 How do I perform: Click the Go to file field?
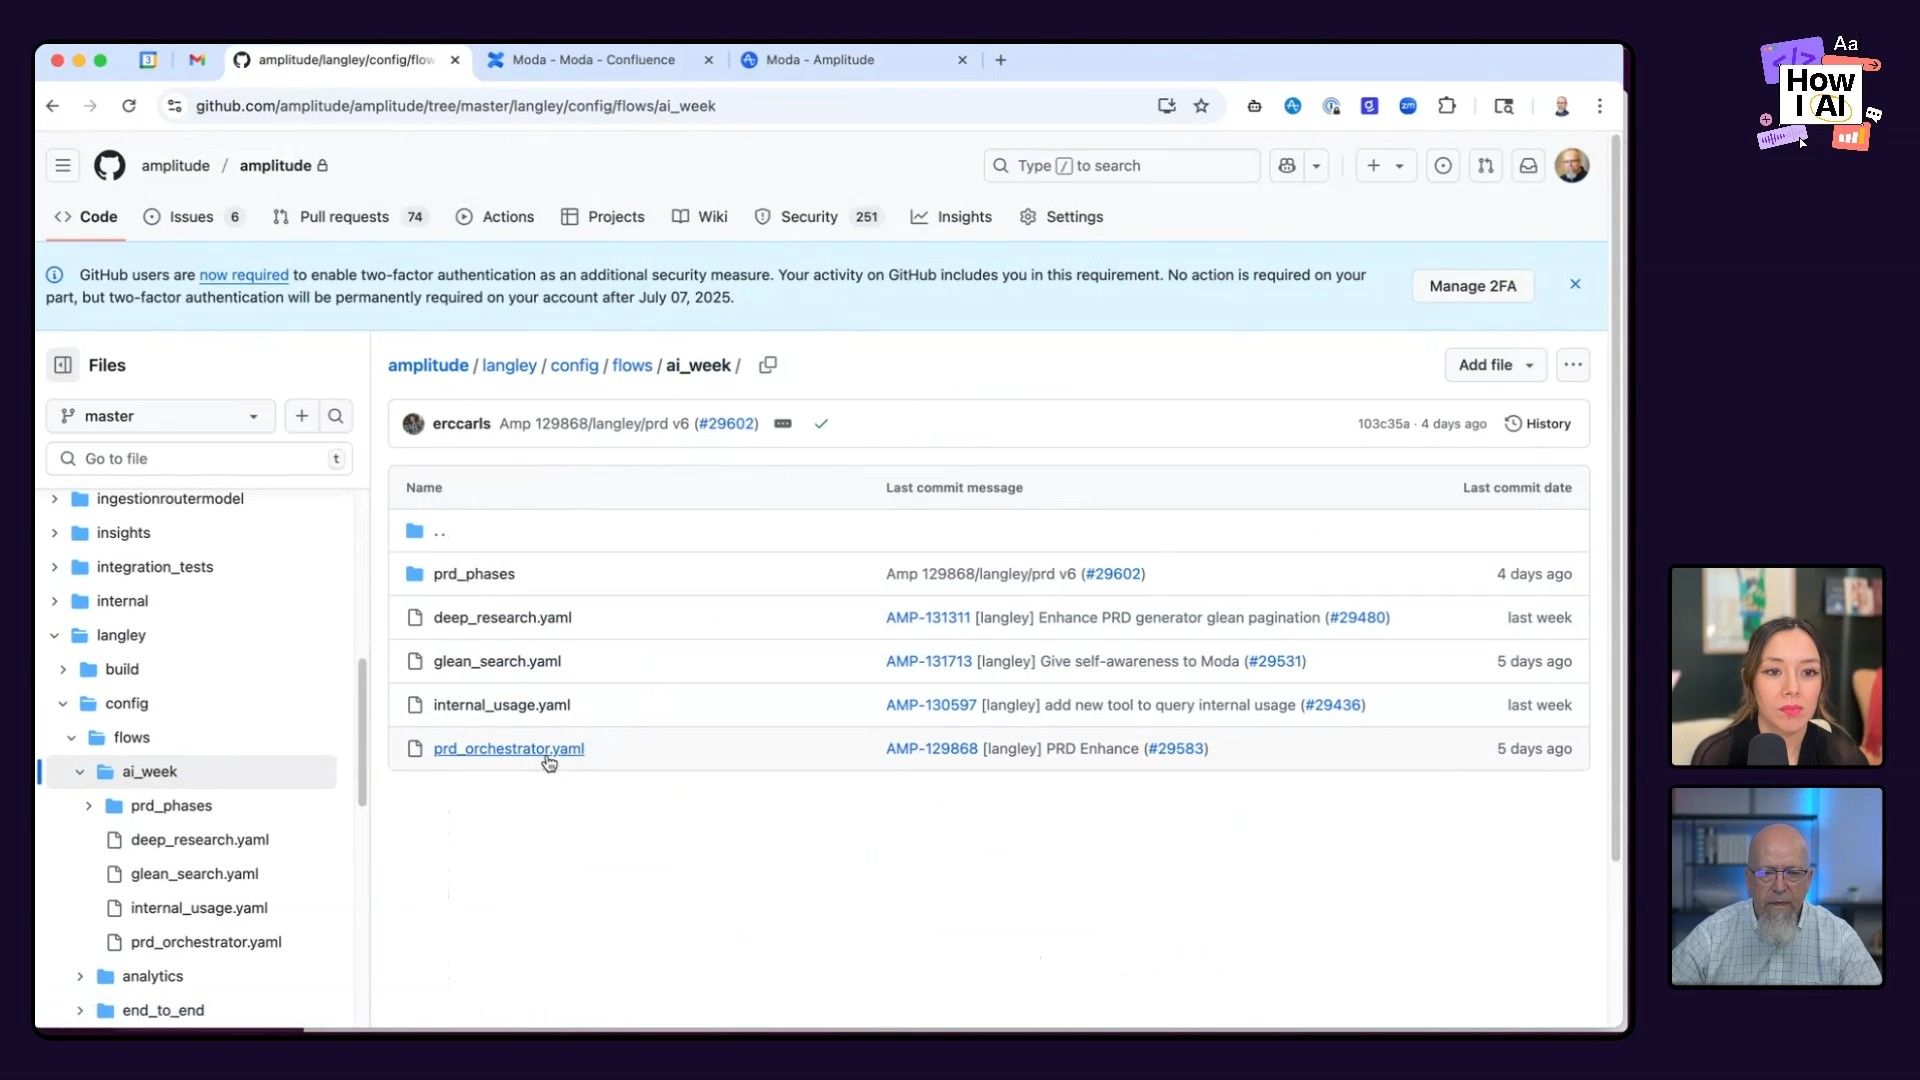coord(198,459)
